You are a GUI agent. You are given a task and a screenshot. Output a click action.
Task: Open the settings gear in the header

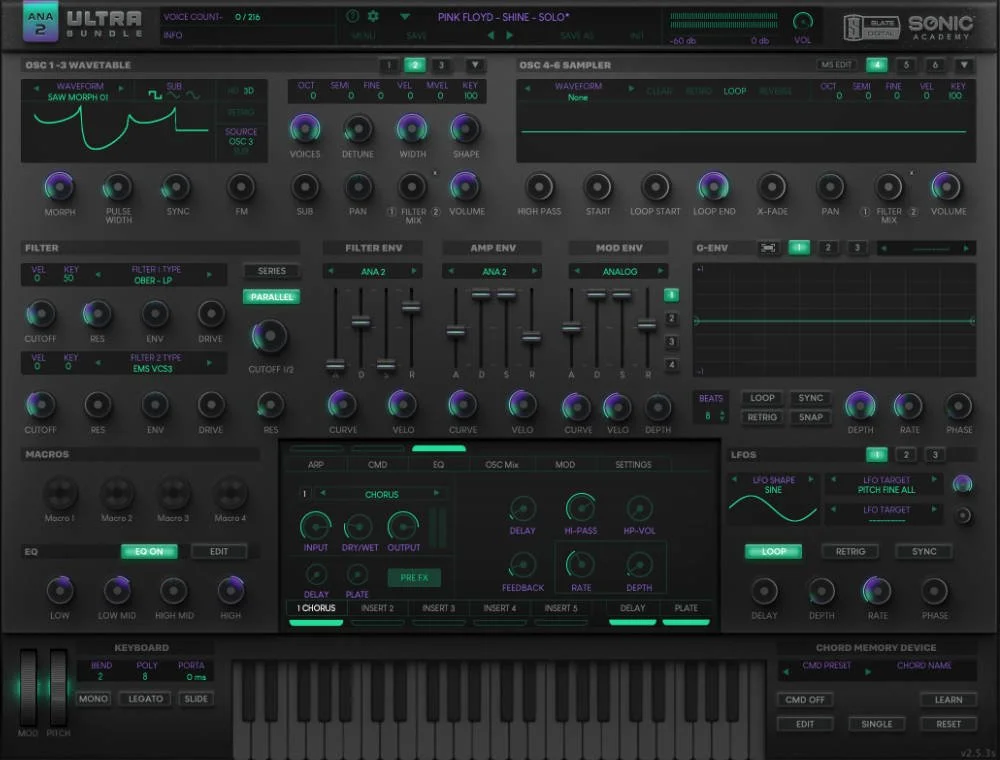[x=373, y=16]
